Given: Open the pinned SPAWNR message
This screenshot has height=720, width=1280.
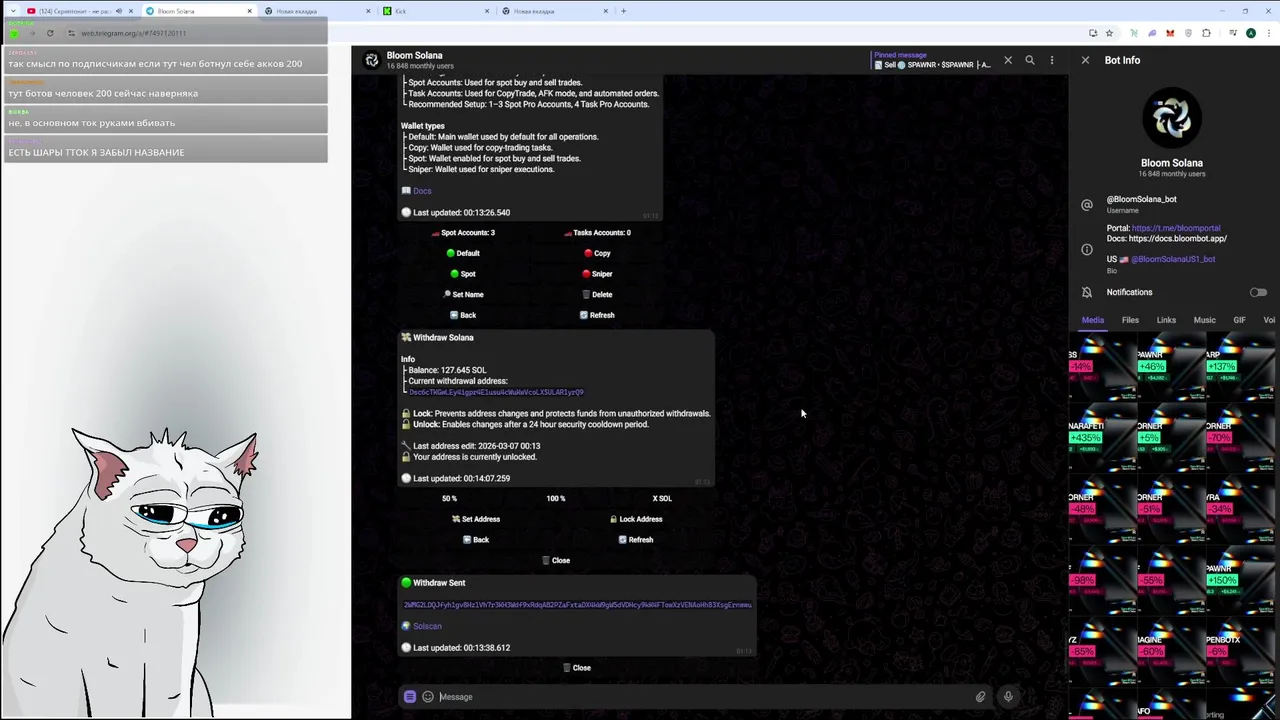Looking at the screenshot, I should tap(932, 60).
